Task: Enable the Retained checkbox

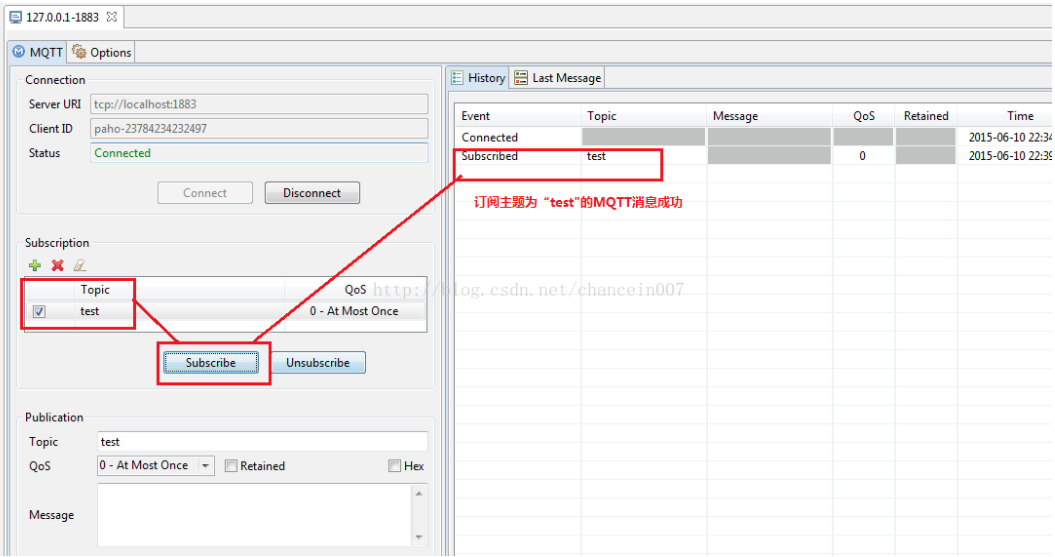Action: (x=231, y=466)
